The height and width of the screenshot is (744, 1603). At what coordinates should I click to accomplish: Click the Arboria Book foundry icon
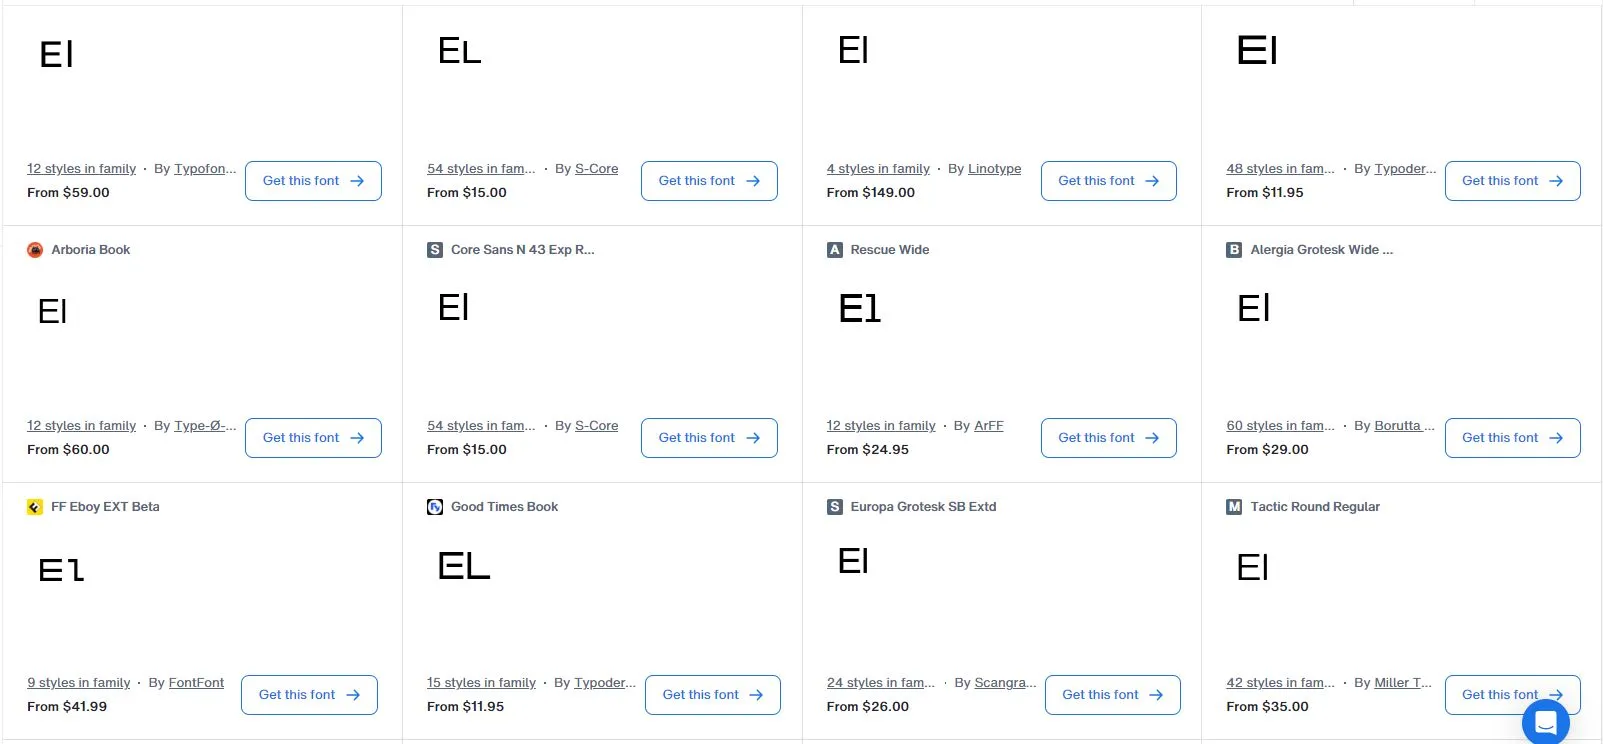point(35,250)
